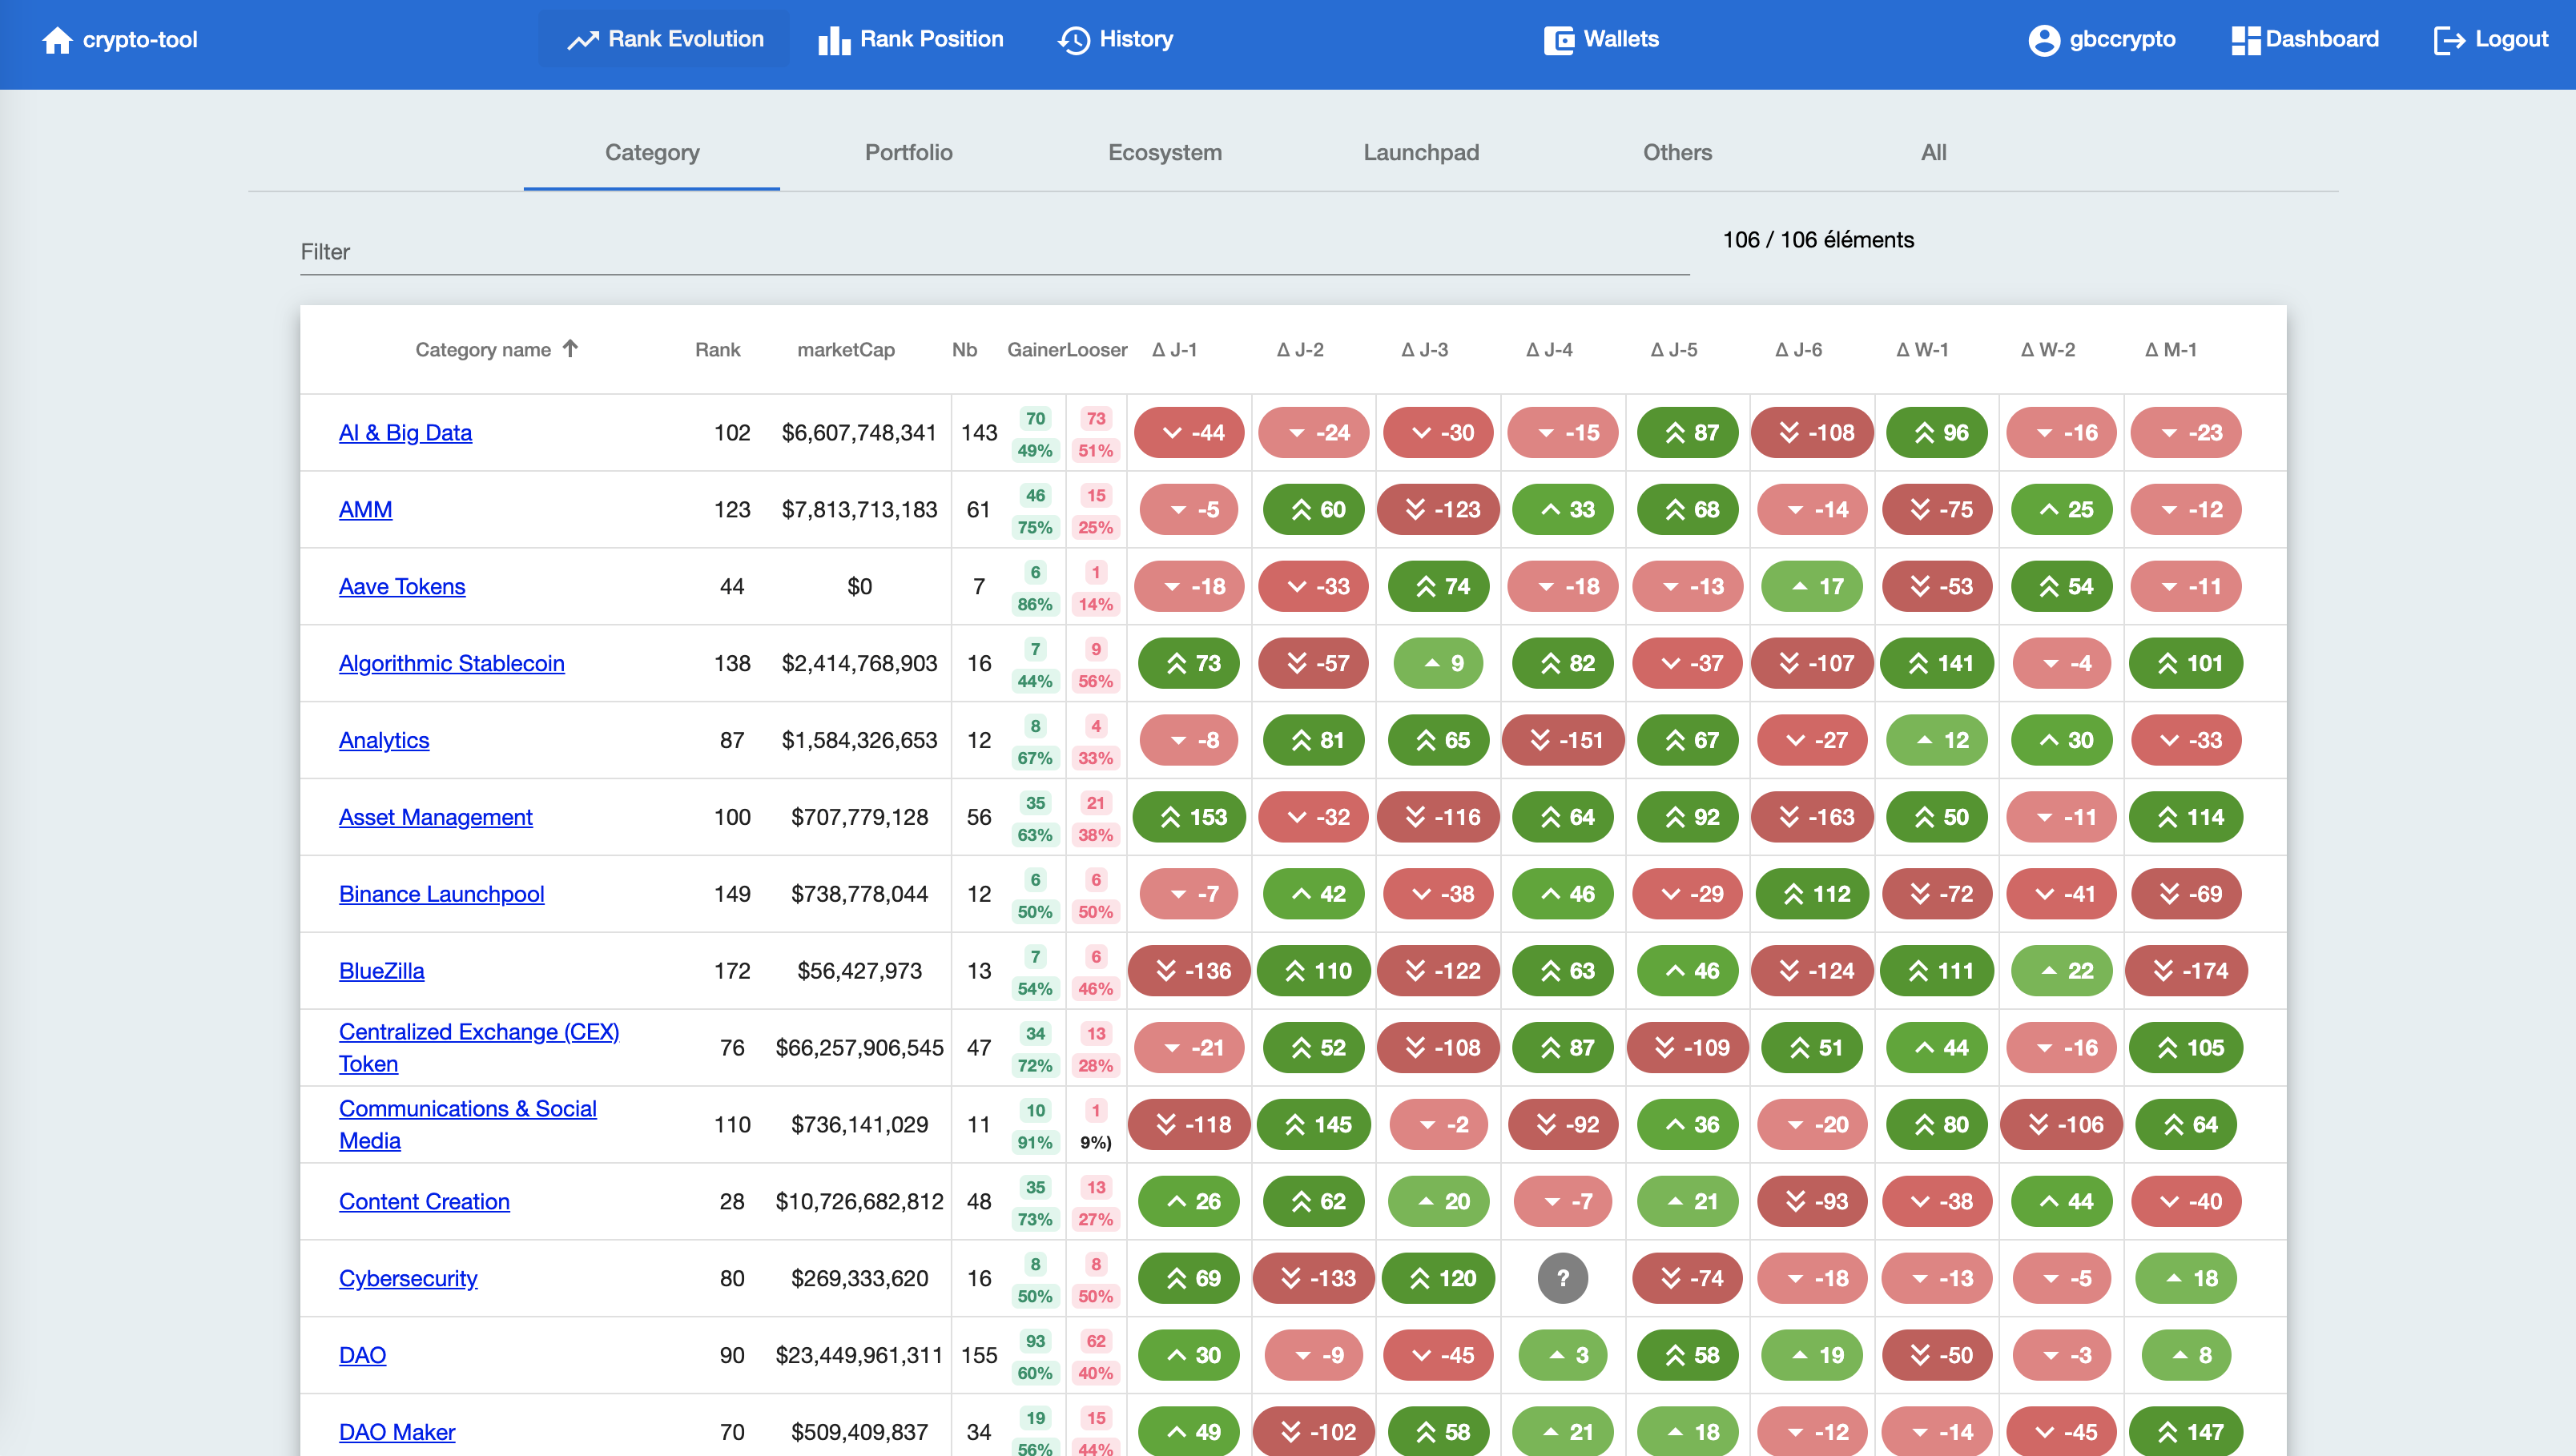Open the AI & Big Data category link
The image size is (2576, 1456).
405,433
